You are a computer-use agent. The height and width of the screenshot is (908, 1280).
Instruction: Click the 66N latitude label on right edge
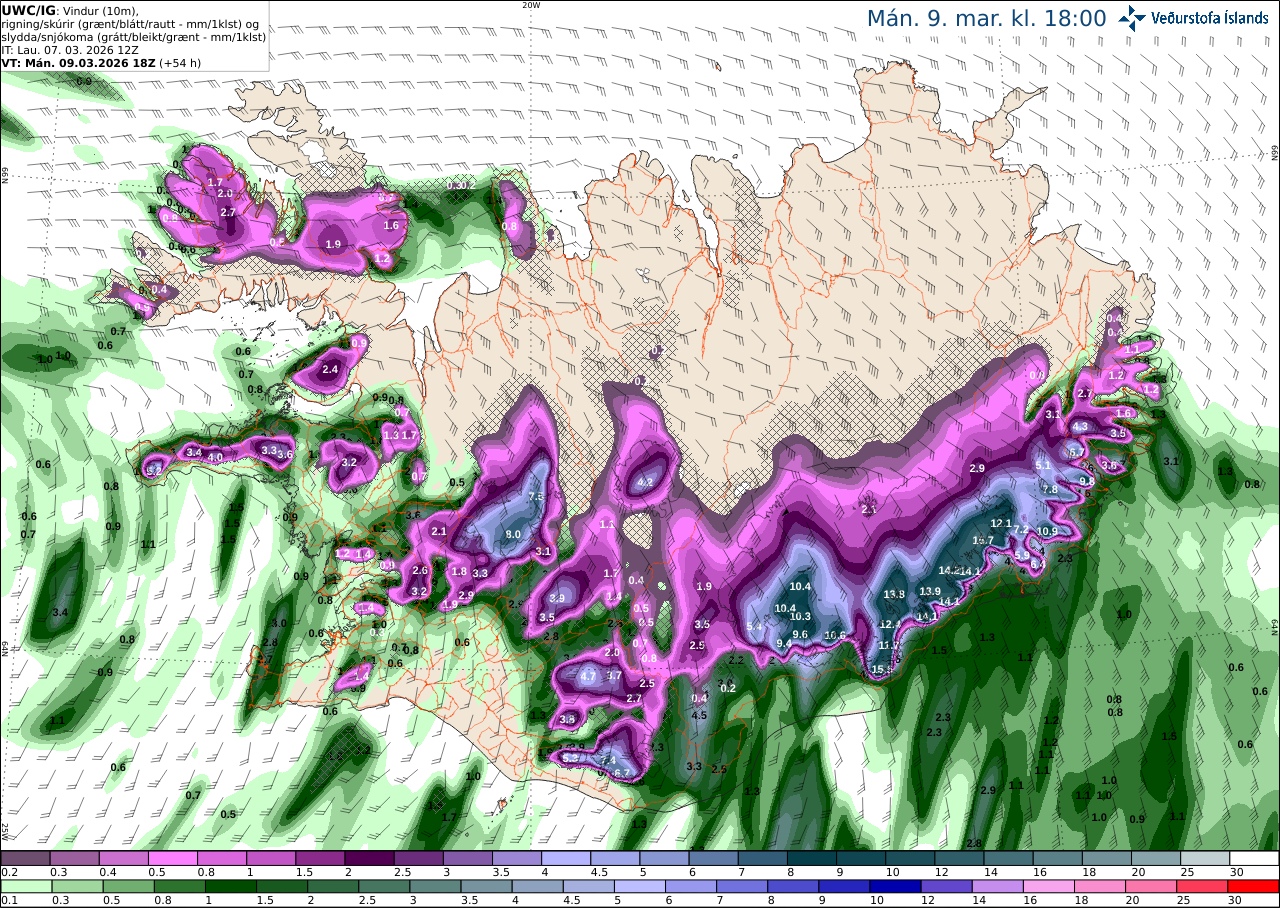(x=1275, y=152)
